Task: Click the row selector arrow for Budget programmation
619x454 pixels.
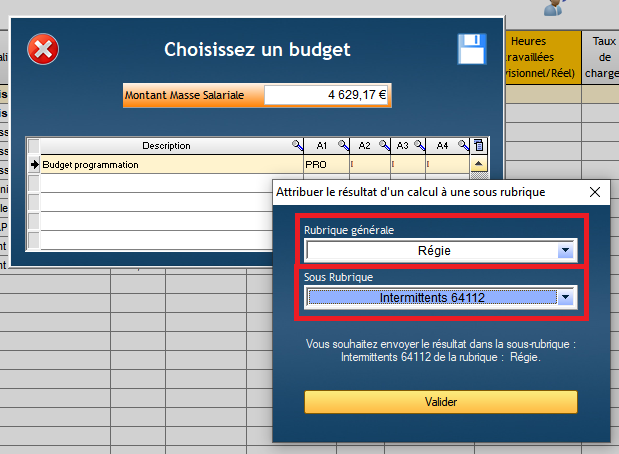Action: [x=33, y=164]
